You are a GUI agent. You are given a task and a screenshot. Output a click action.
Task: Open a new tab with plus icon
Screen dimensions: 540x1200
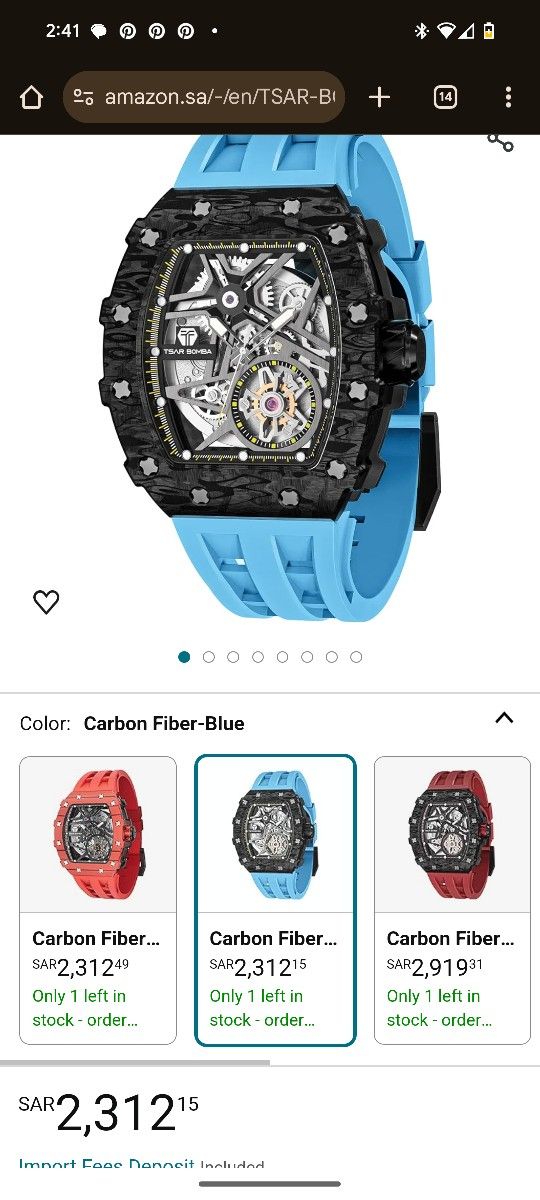click(379, 97)
